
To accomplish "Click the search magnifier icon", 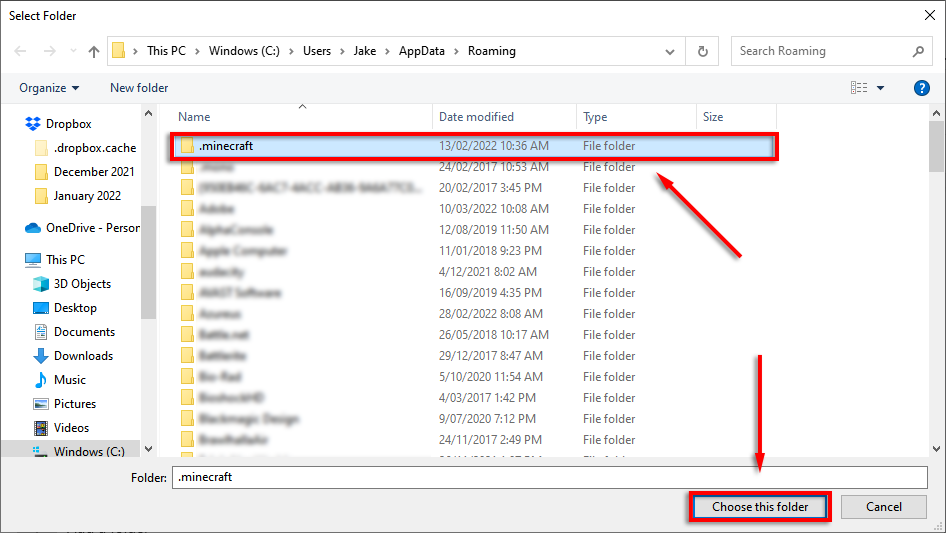I will click(x=918, y=51).
